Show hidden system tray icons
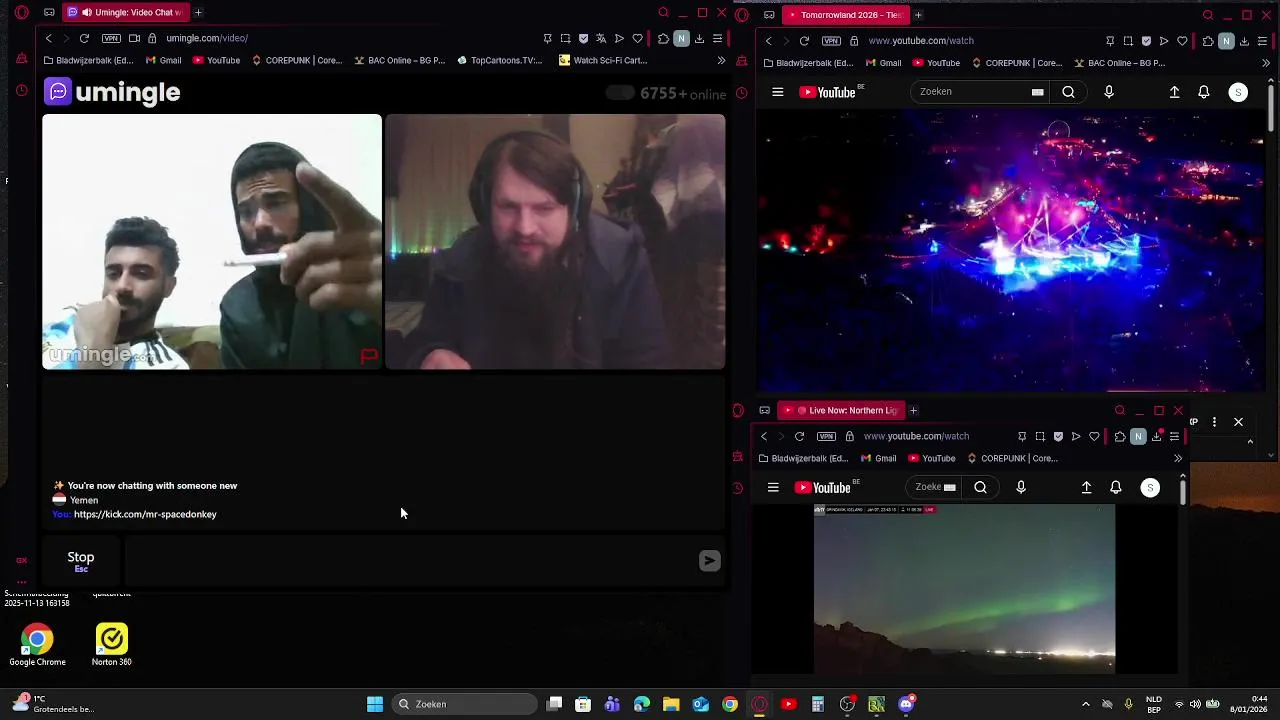Image resolution: width=1280 pixels, height=720 pixels. 1085,704
